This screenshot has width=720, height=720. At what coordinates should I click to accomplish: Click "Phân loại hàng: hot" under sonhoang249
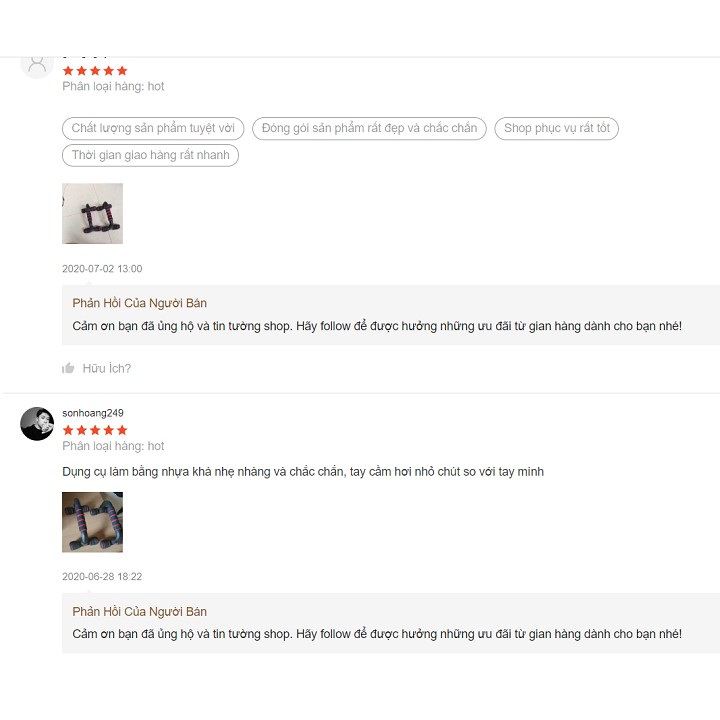113,446
